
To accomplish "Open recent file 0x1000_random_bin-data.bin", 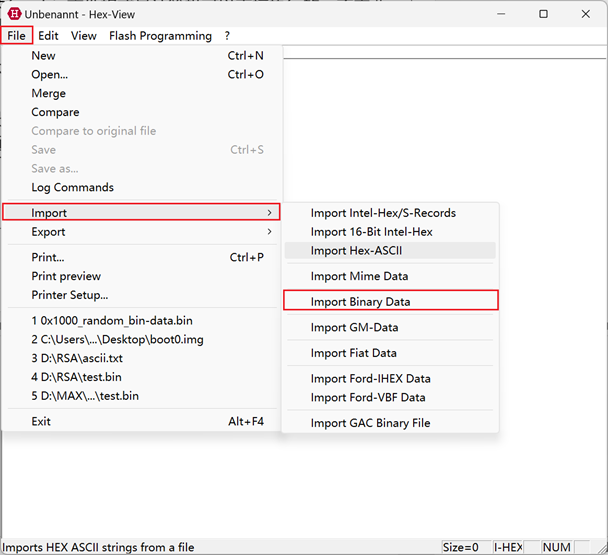I will pyautogui.click(x=111, y=321).
